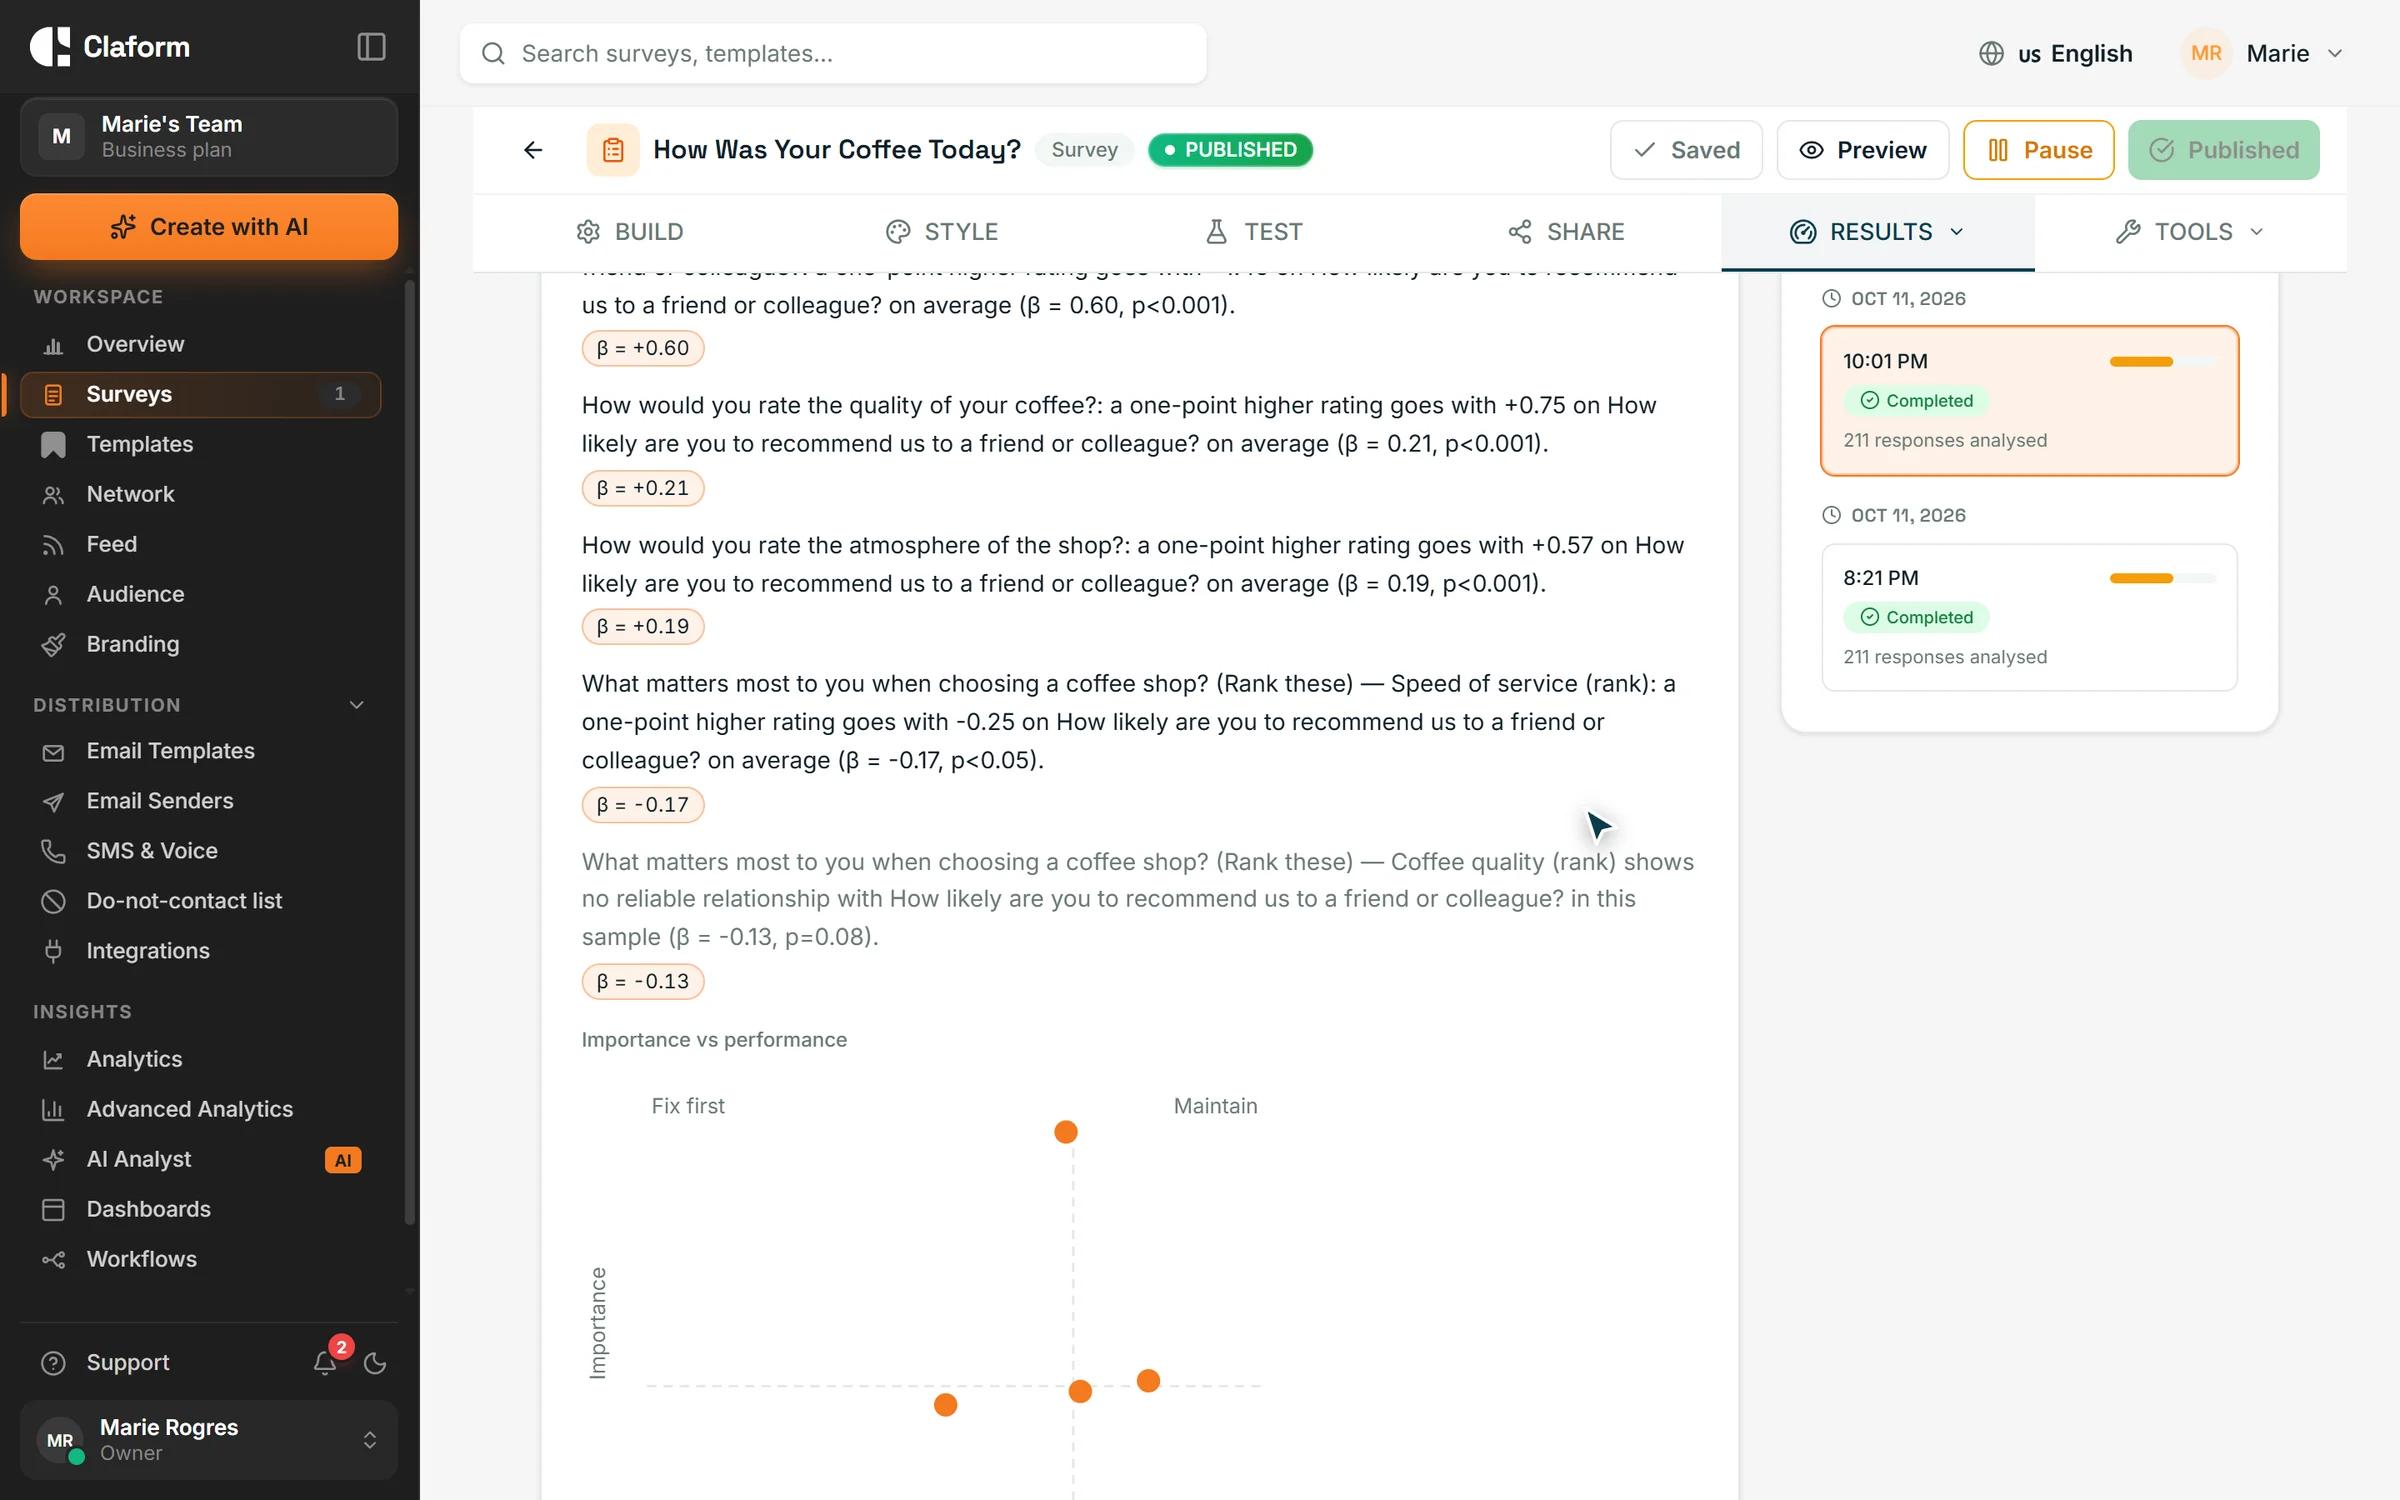This screenshot has height=1500, width=2400.
Task: Select the 10:01 PM analysis run
Action: (2029, 401)
